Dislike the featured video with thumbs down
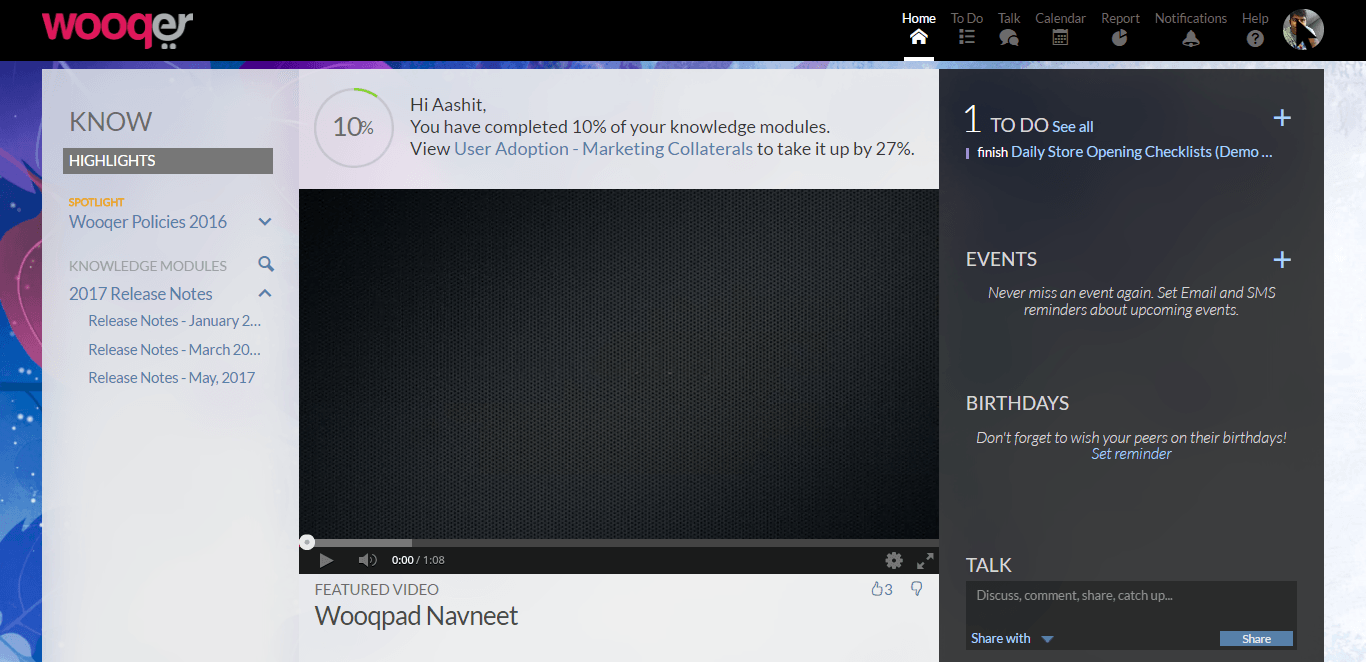This screenshot has height=662, width=1366. 916,589
